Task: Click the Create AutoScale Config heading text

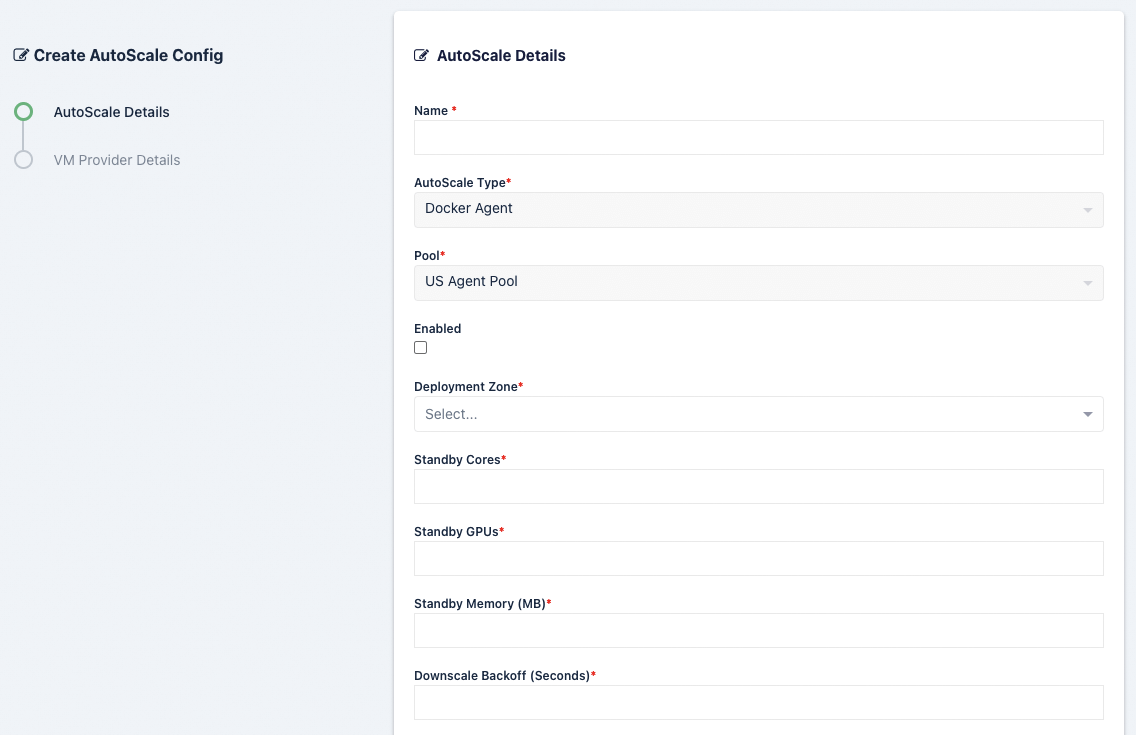Action: tap(128, 56)
